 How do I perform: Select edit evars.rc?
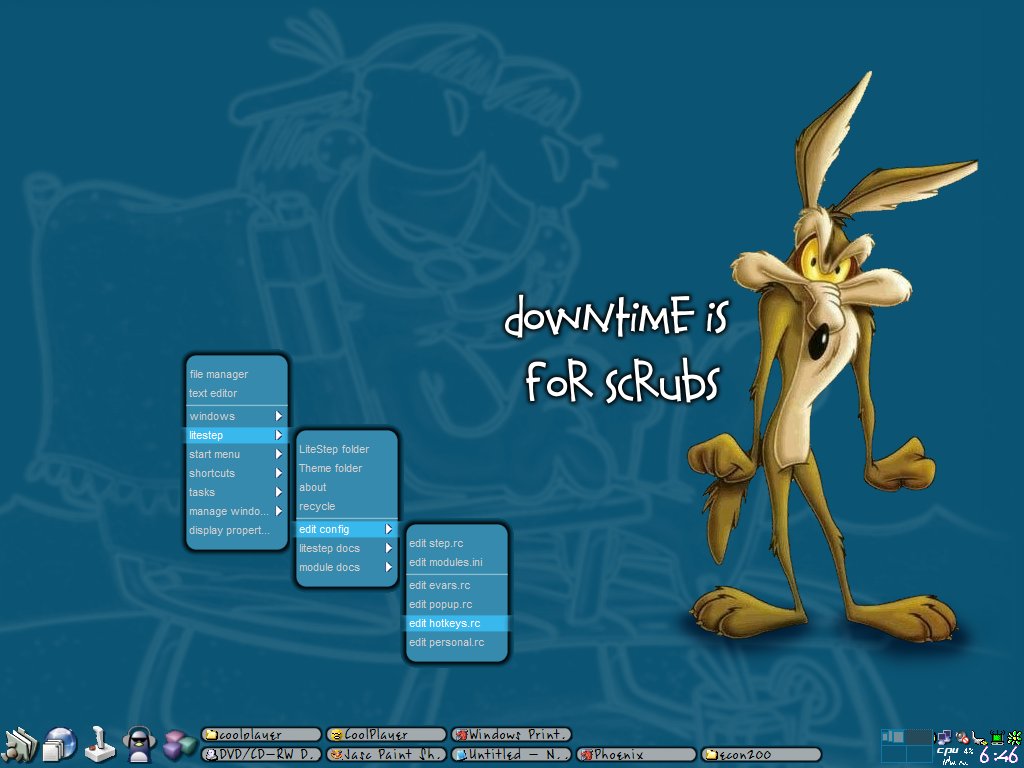[456, 585]
